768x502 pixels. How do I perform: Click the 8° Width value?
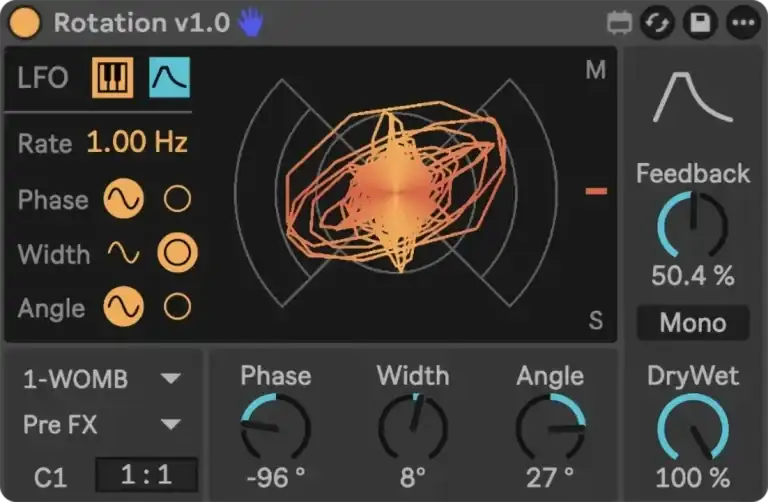pos(413,478)
